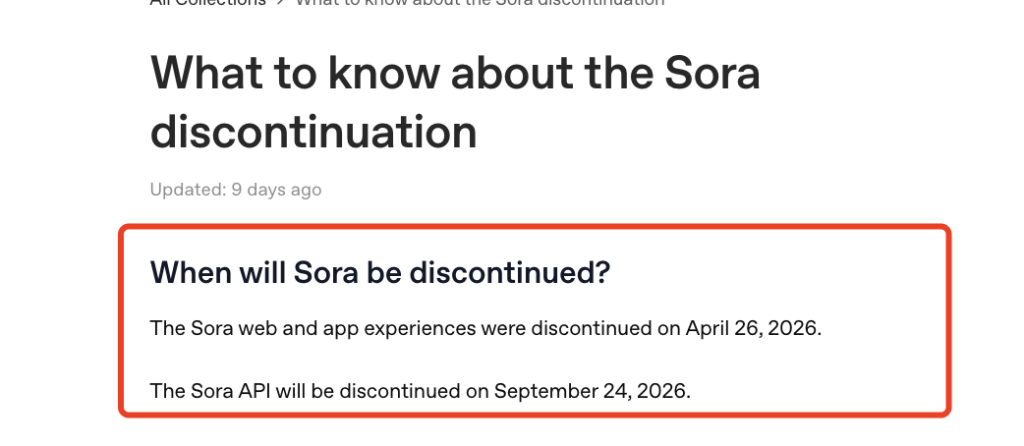1024x446 pixels.
Task: Click the breadcrumb chevron separator arrow
Action: pos(281,3)
